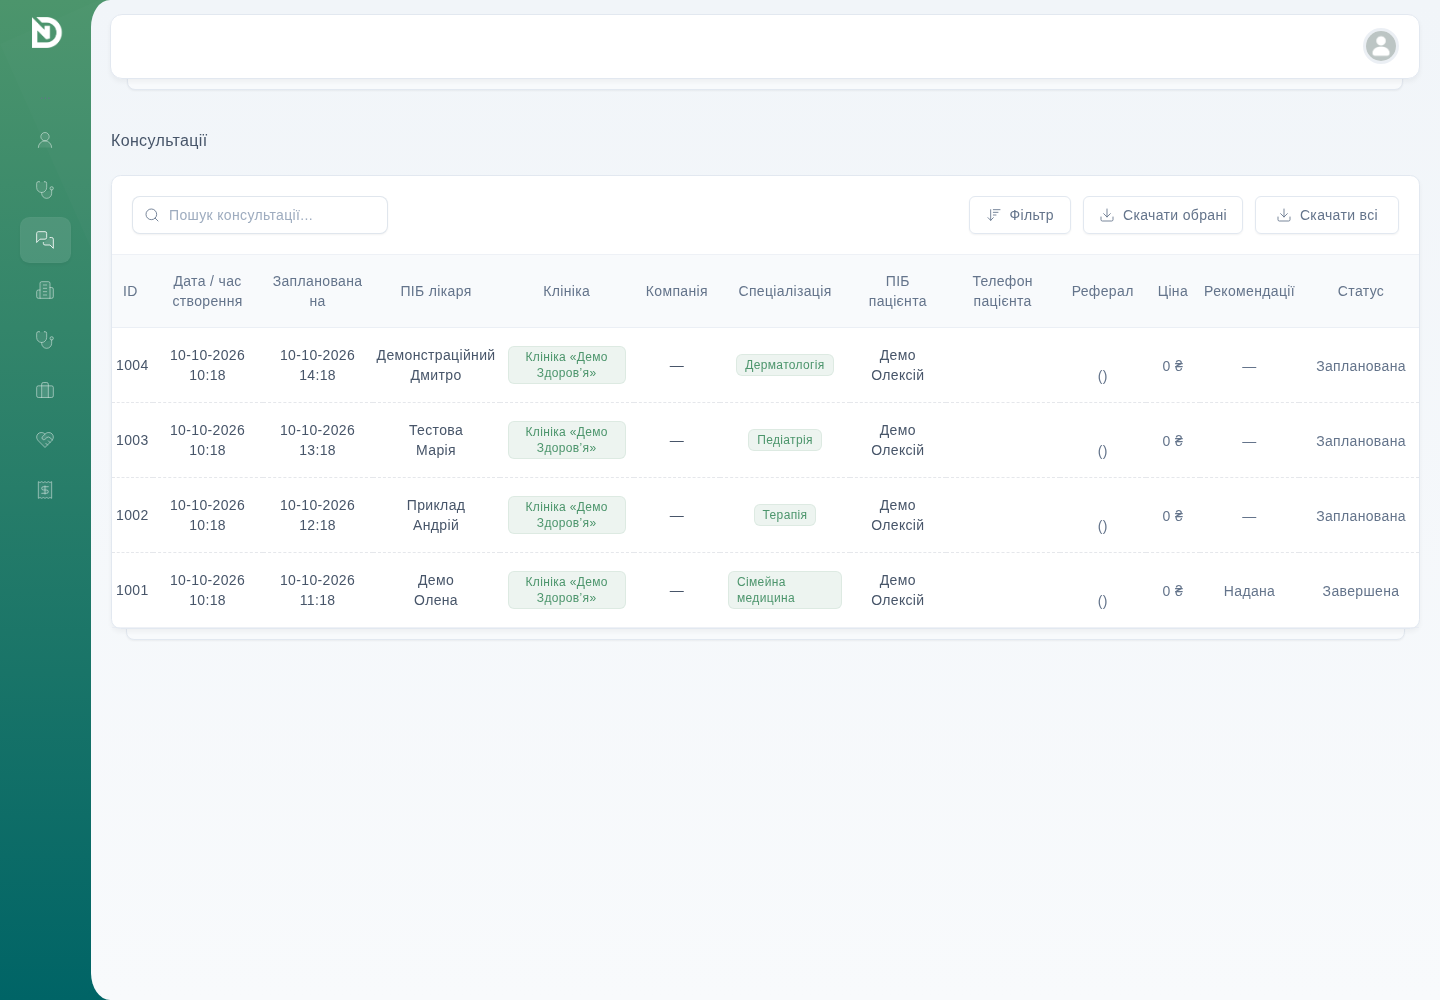
Task: Open consultation row with ID 1004
Action: (x=765, y=365)
